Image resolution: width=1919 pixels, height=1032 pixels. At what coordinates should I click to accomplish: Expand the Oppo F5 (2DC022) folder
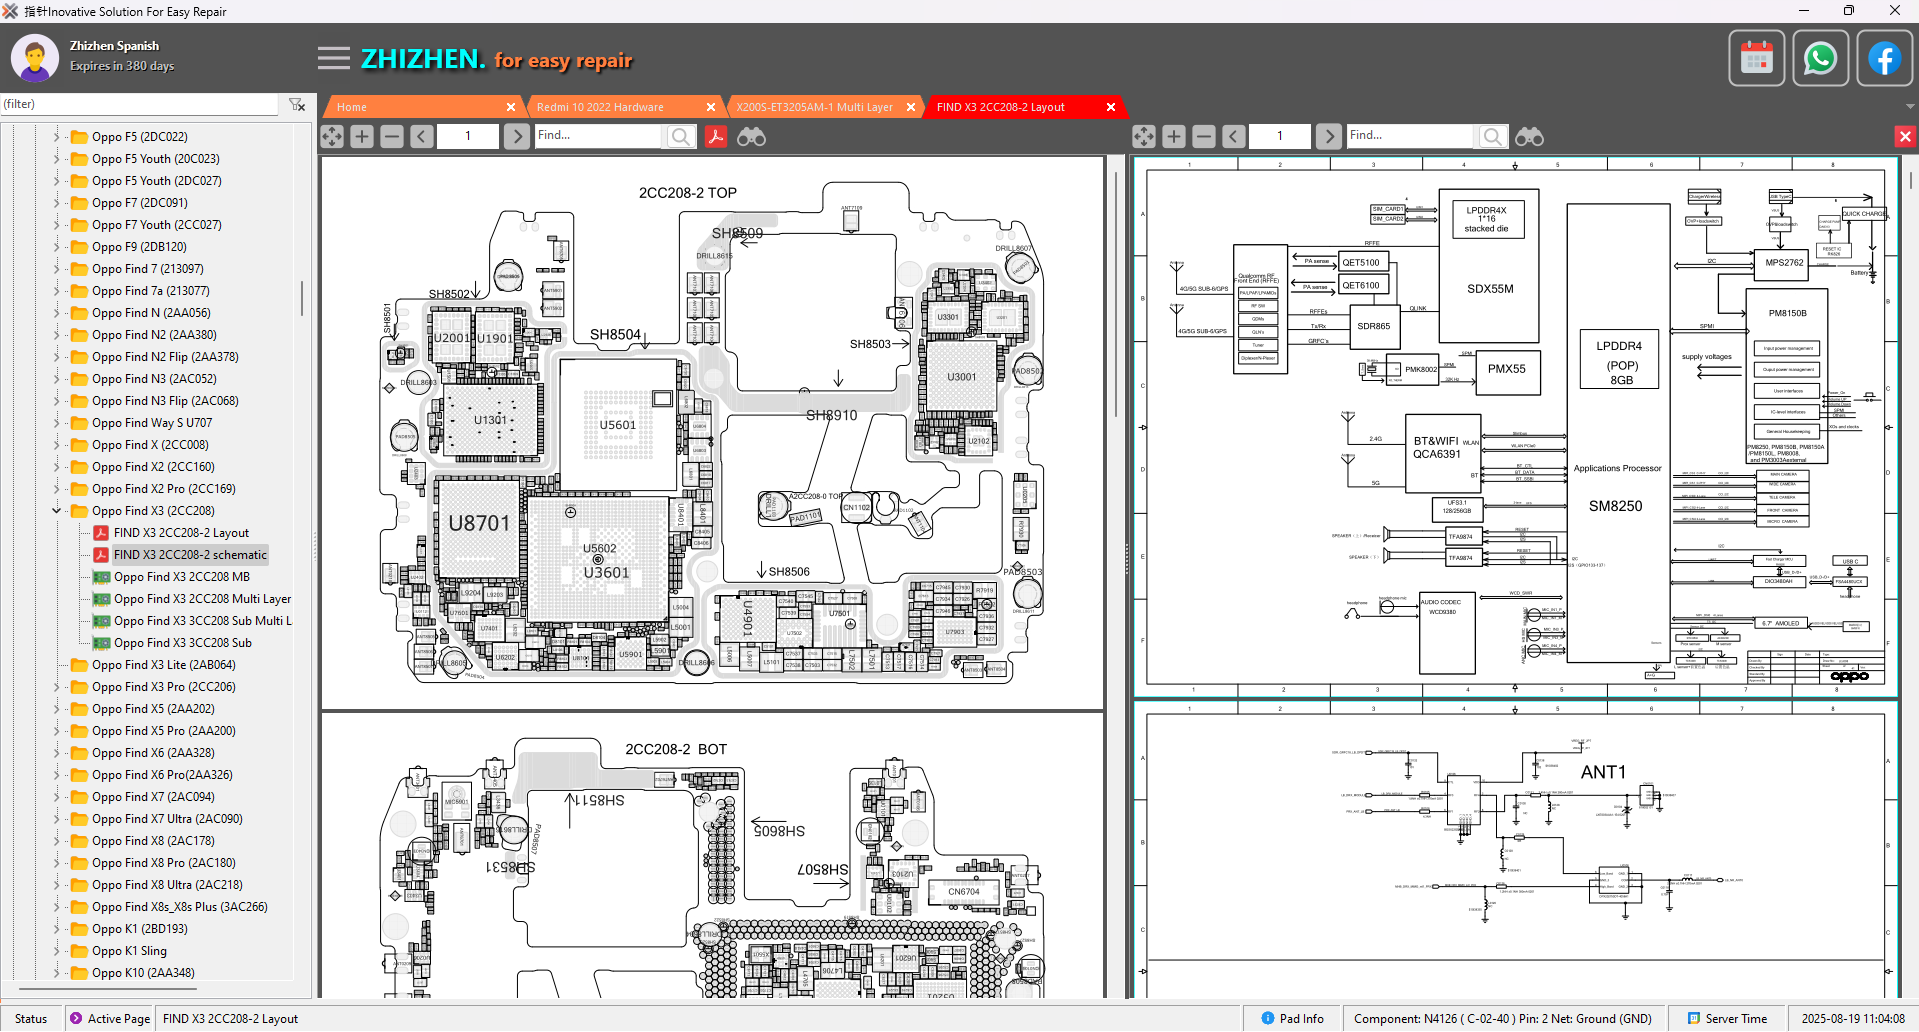coord(57,137)
